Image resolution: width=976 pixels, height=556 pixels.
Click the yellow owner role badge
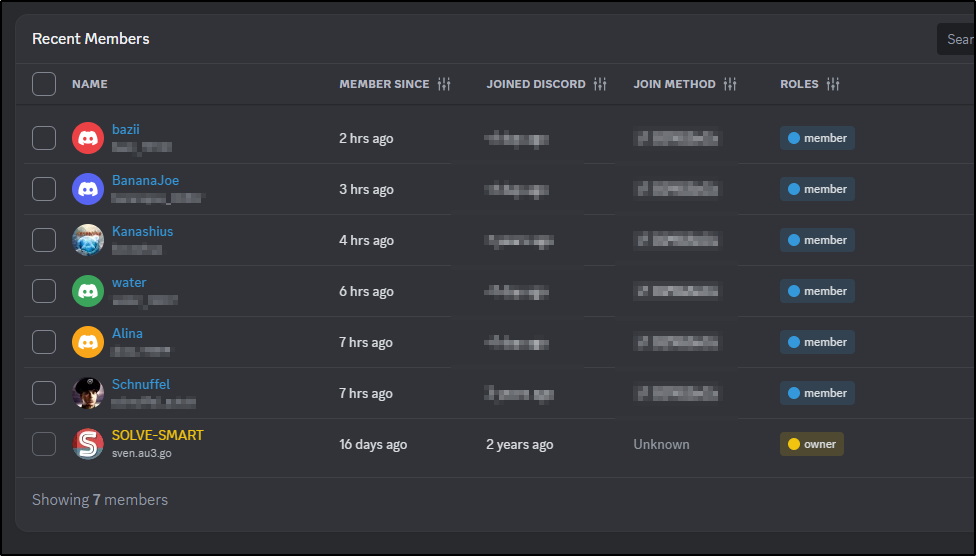811,444
